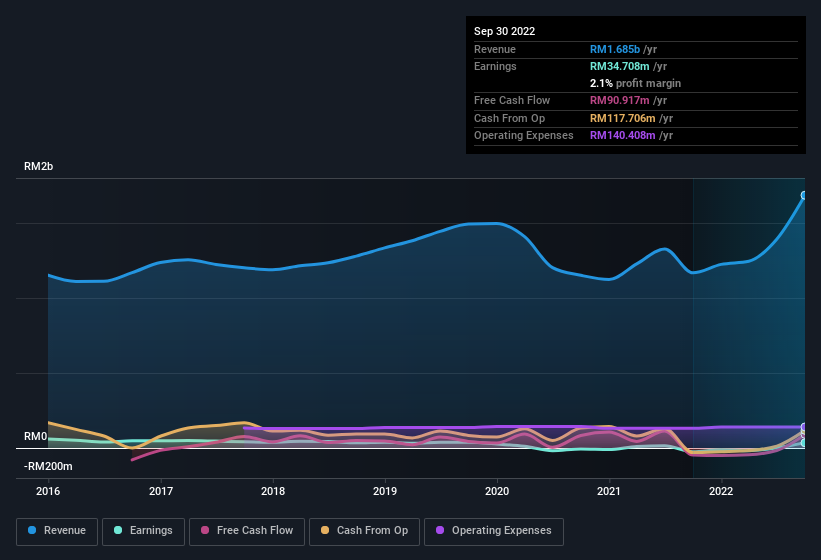Click the Earnings endpoint marker at chart edge
The height and width of the screenshot is (560, 821).
tap(804, 443)
